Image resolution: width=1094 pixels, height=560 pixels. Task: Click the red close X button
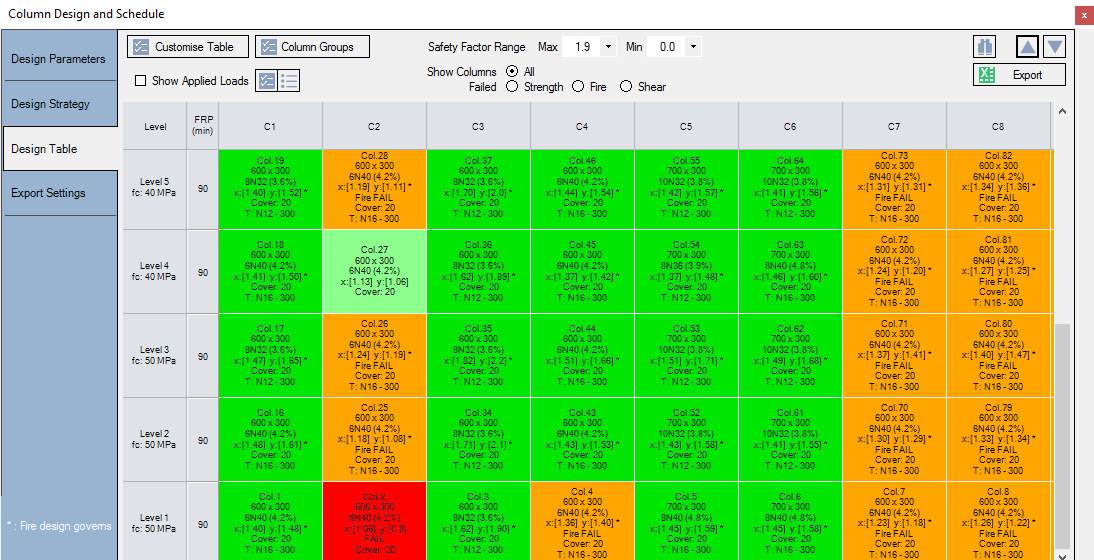click(1083, 15)
